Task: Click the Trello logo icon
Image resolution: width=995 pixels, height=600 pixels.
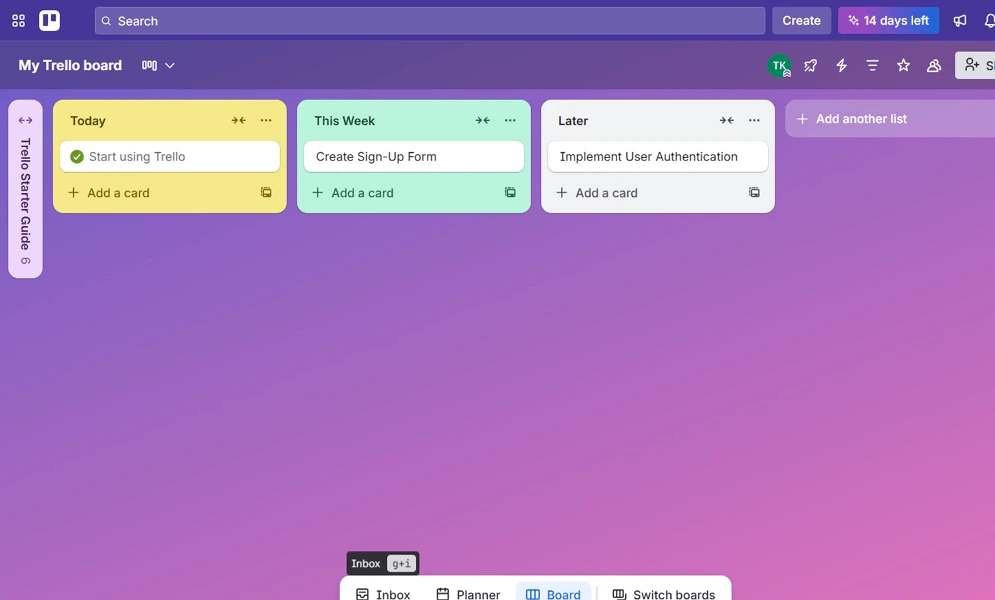Action: pyautogui.click(x=49, y=21)
